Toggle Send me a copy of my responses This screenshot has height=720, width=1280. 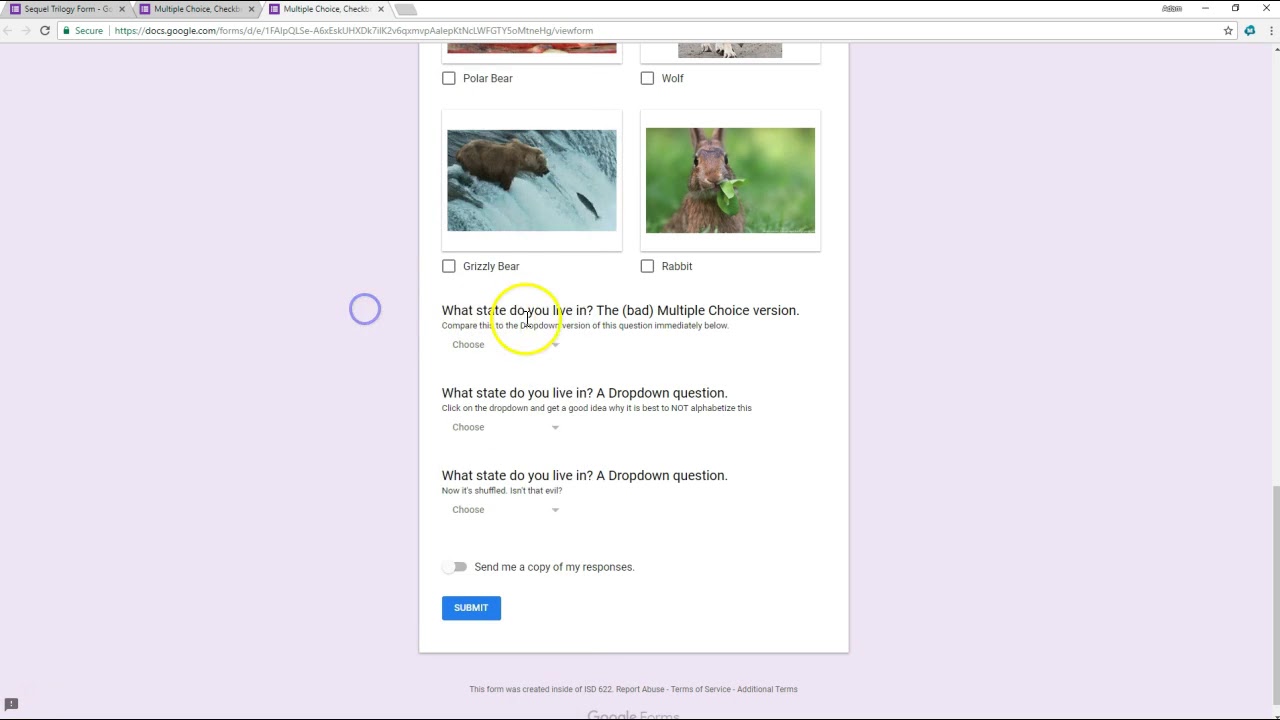pos(456,567)
